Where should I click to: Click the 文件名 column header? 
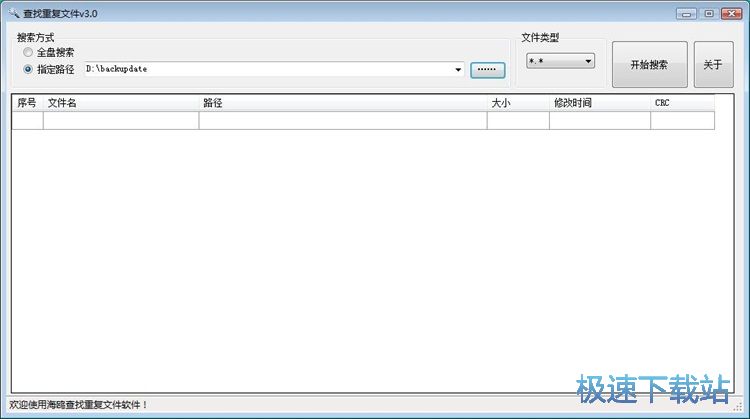click(x=121, y=103)
